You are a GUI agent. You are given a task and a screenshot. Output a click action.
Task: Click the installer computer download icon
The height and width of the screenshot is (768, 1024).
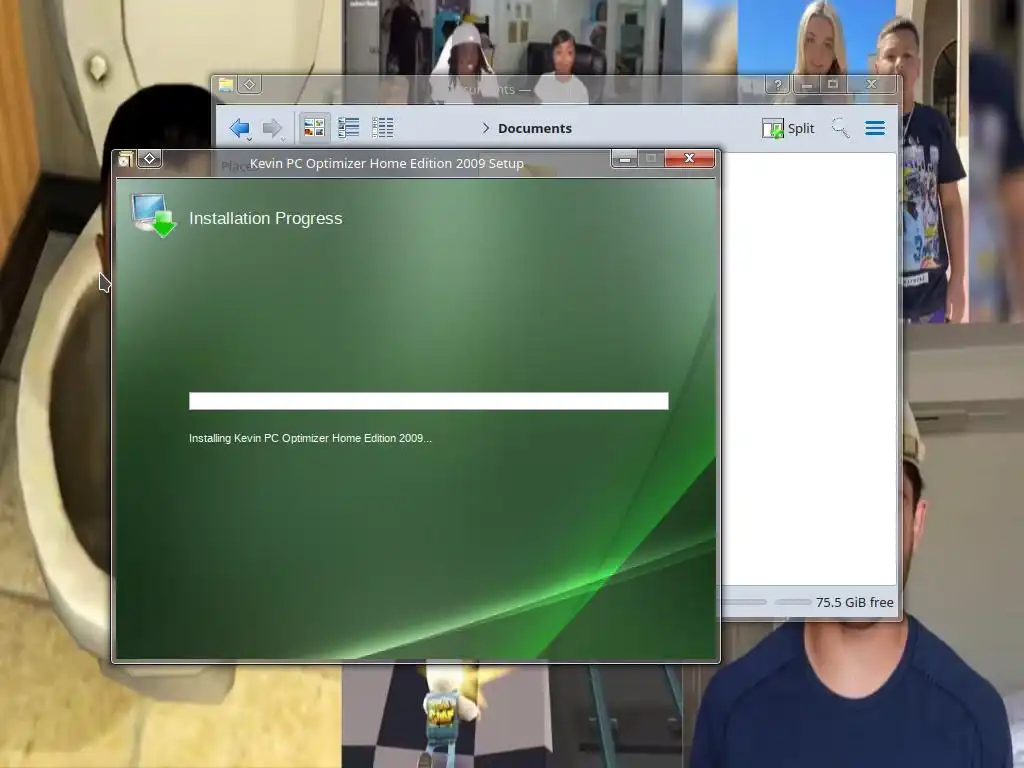coord(153,216)
